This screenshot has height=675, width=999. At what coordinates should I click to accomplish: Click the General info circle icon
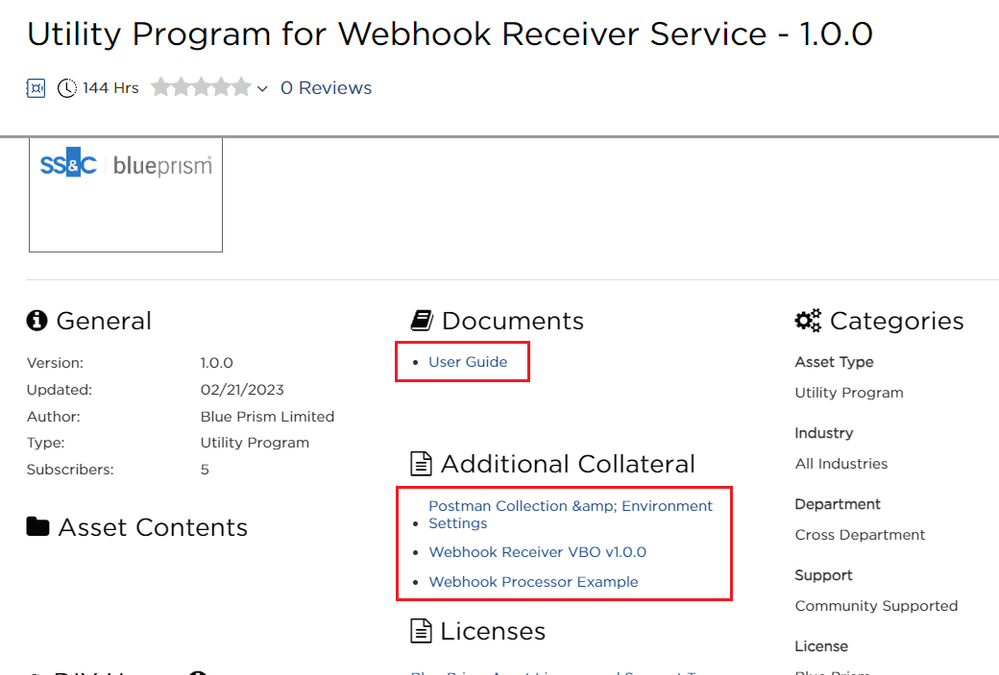[37, 321]
